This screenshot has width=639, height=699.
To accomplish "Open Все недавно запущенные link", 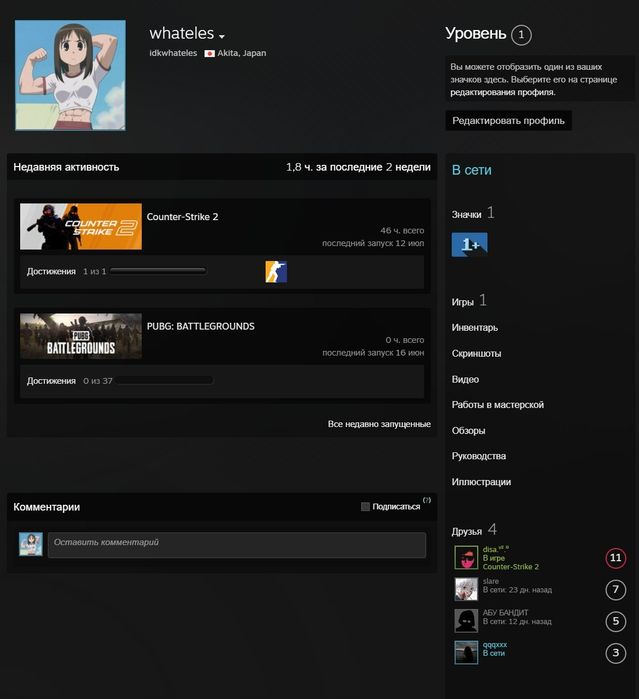I will 379,424.
